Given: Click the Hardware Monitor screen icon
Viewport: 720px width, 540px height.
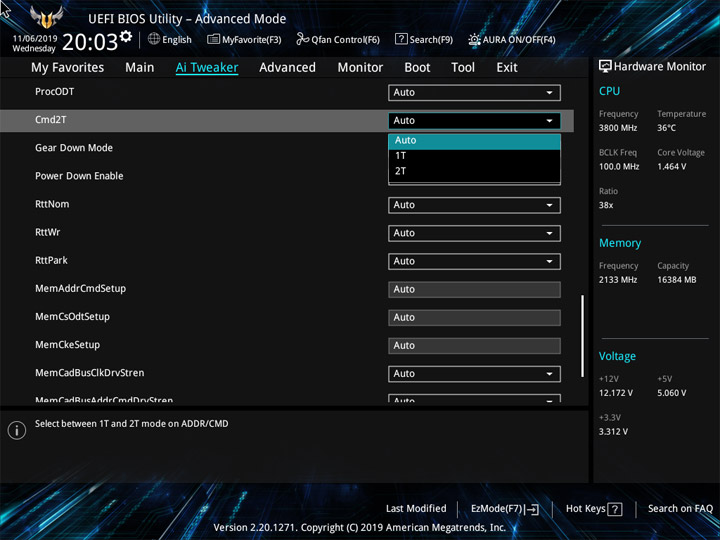Looking at the screenshot, I should (605, 66).
